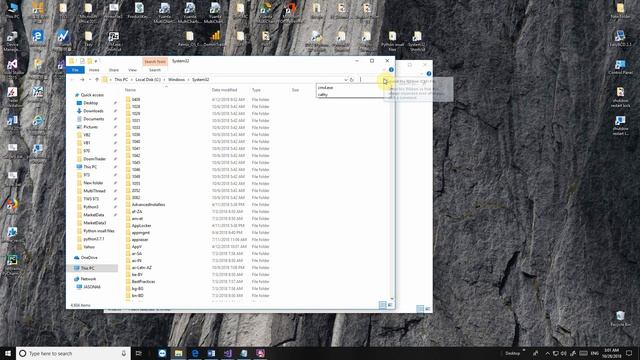Viewport: 640px width, 360px height.
Task: Sort by Name column header
Action: pos(130,90)
